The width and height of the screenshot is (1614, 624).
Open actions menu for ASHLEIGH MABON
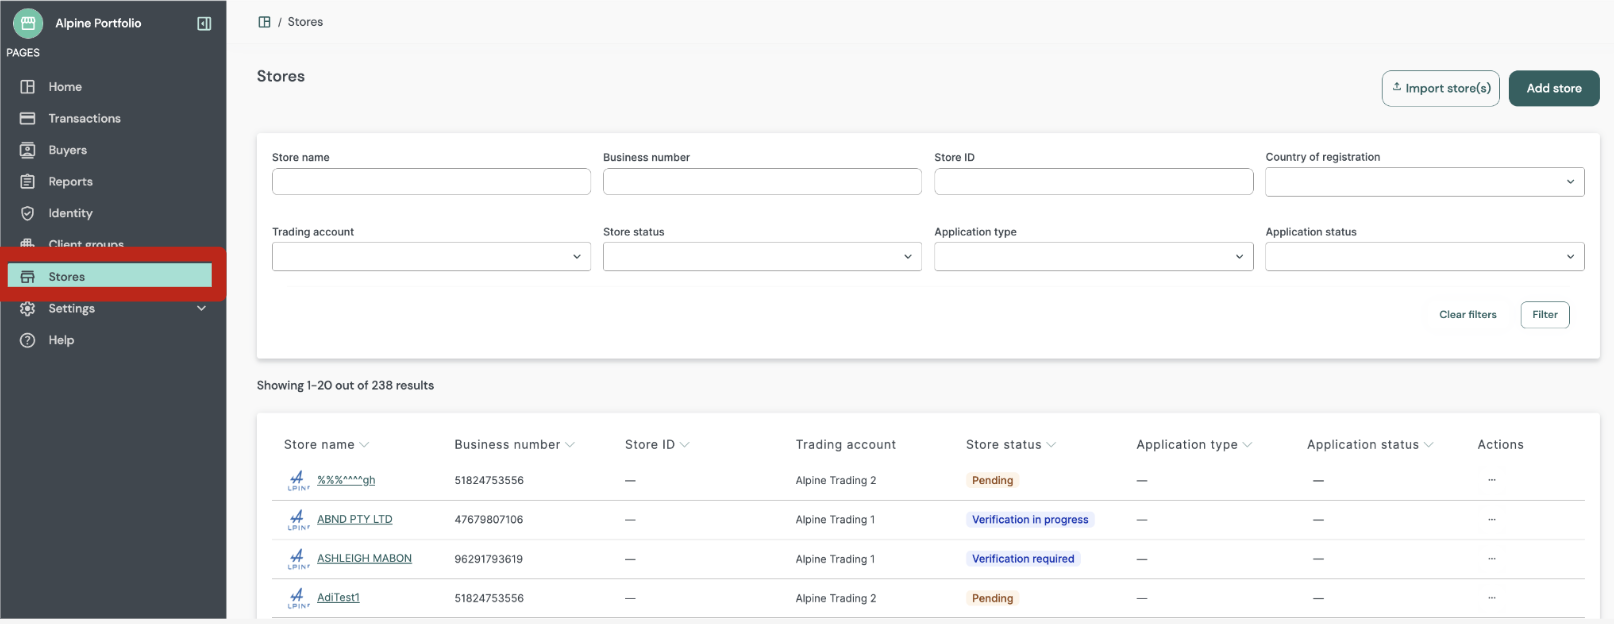(x=1491, y=558)
